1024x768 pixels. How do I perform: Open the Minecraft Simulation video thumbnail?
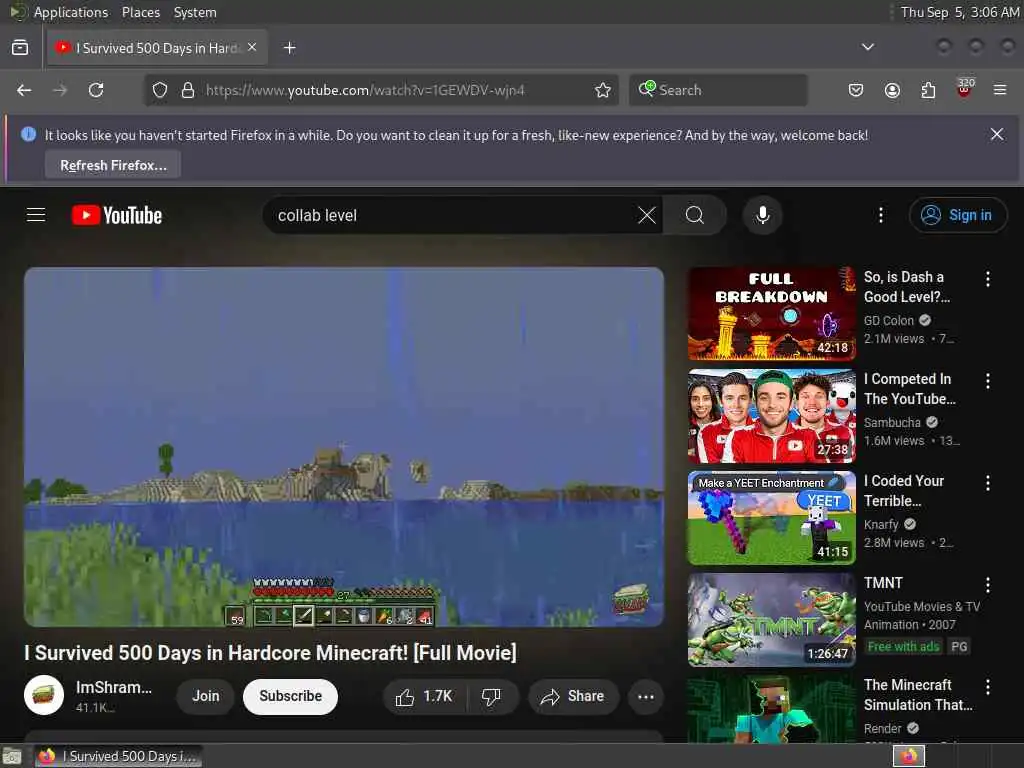(771, 709)
